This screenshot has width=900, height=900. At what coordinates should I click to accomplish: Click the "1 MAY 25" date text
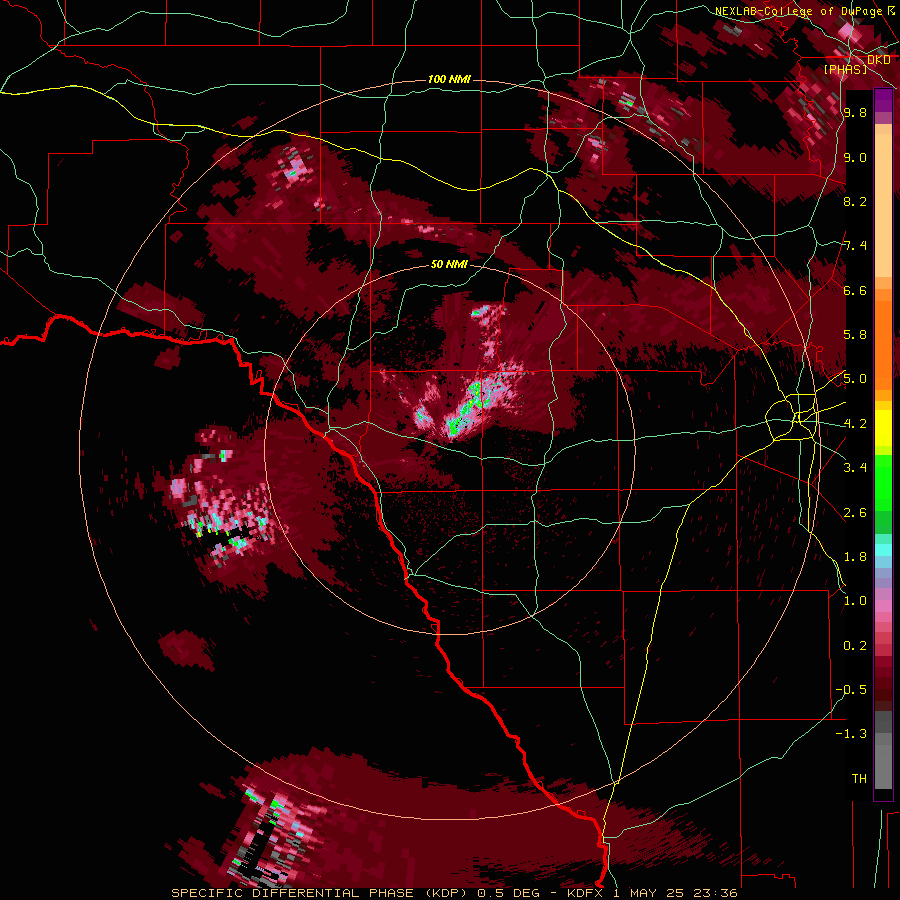(x=651, y=893)
